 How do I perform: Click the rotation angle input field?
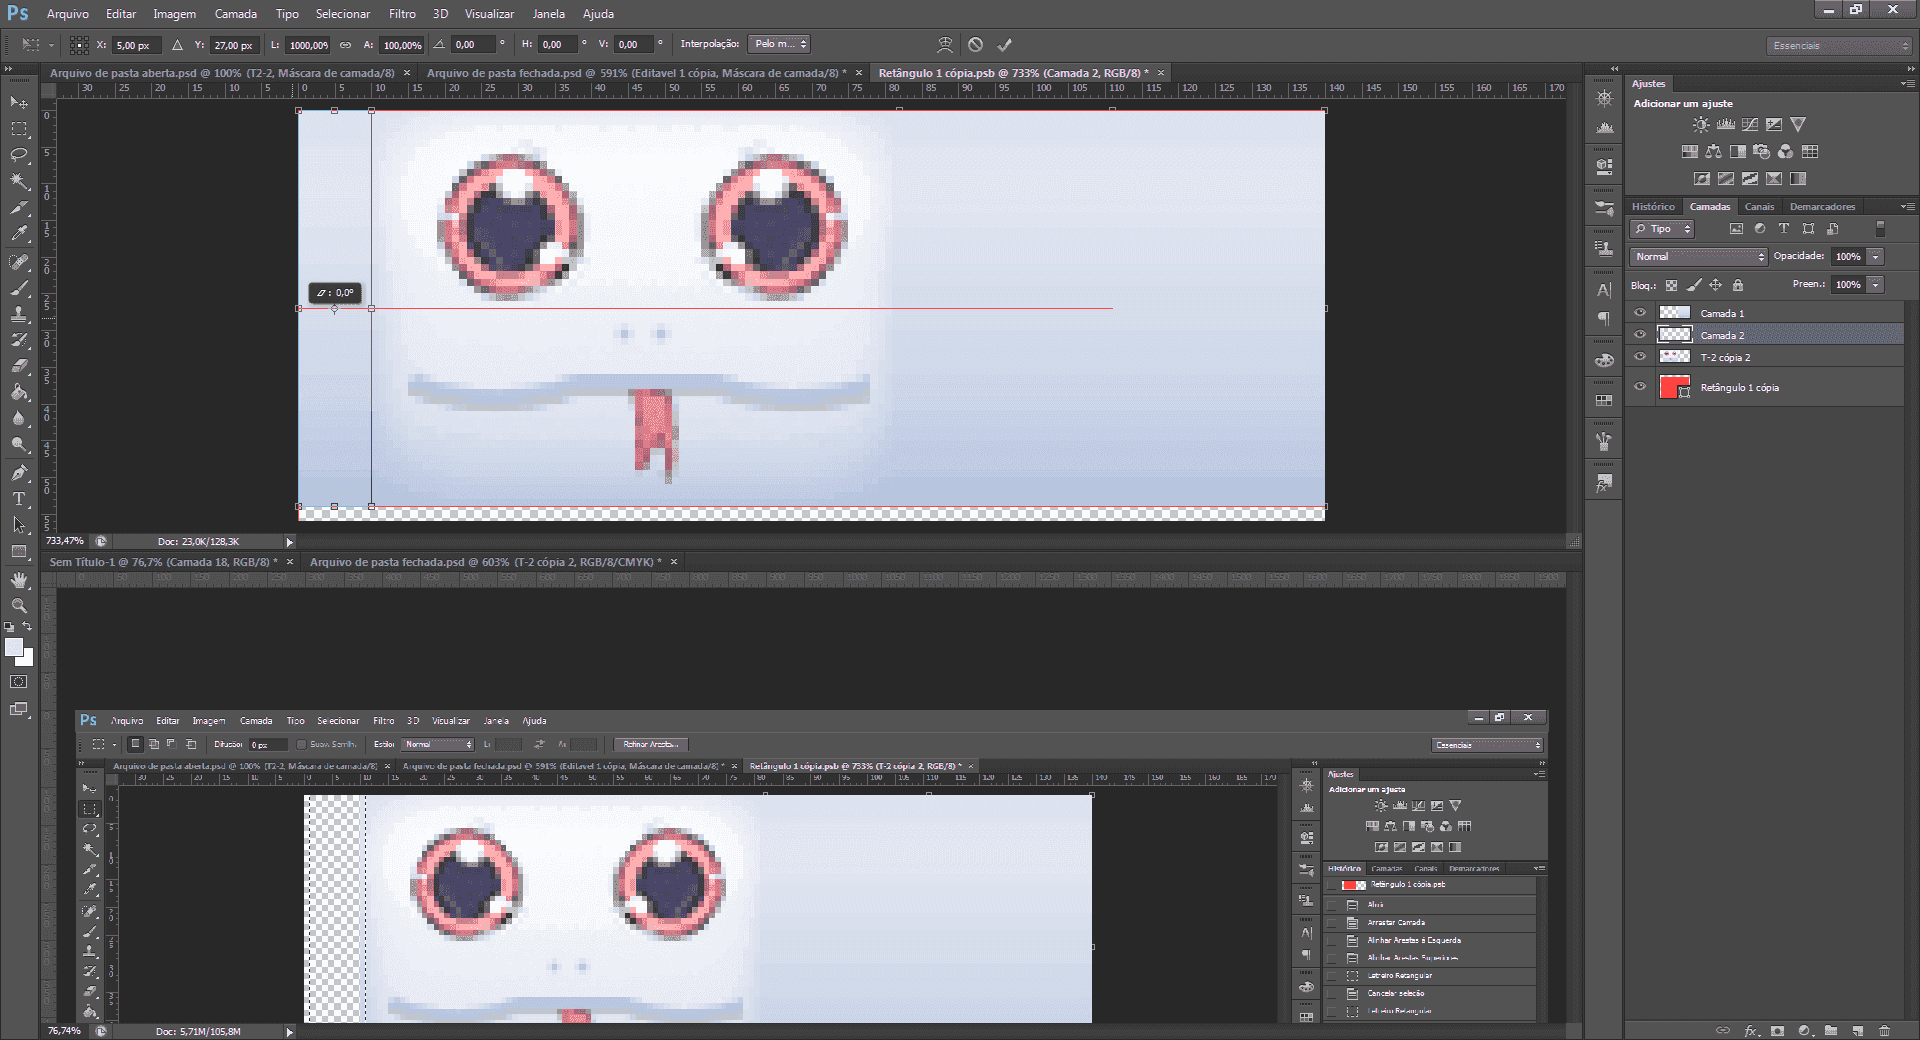tap(474, 45)
